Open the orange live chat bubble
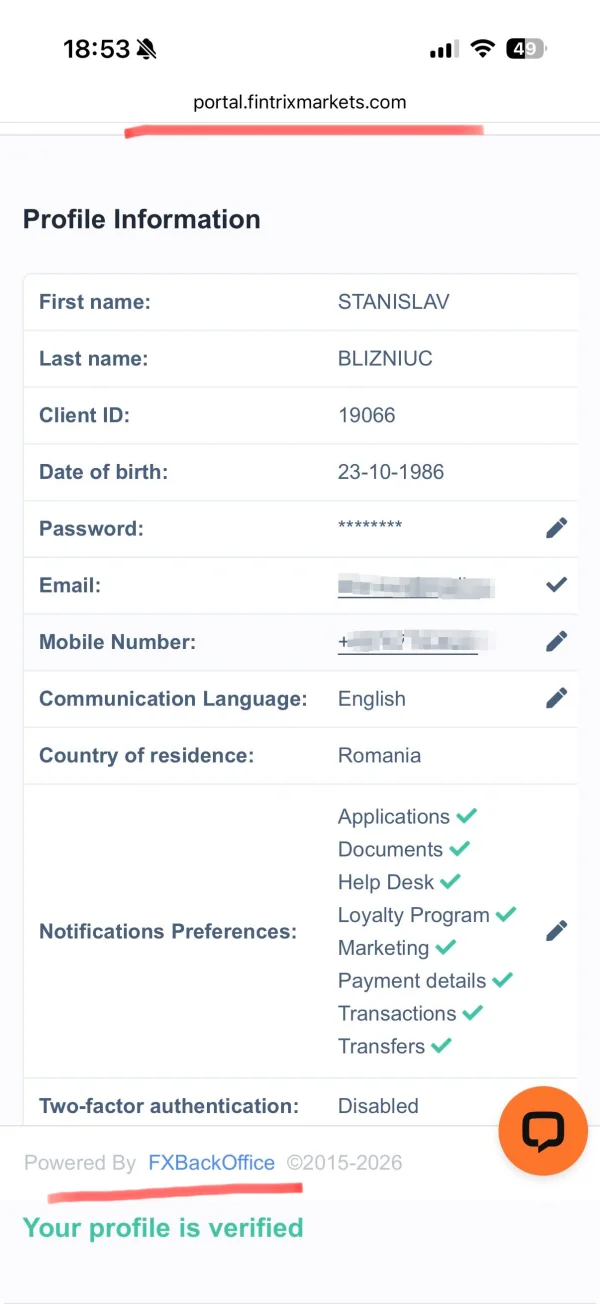600x1304 pixels. pyautogui.click(x=543, y=1130)
